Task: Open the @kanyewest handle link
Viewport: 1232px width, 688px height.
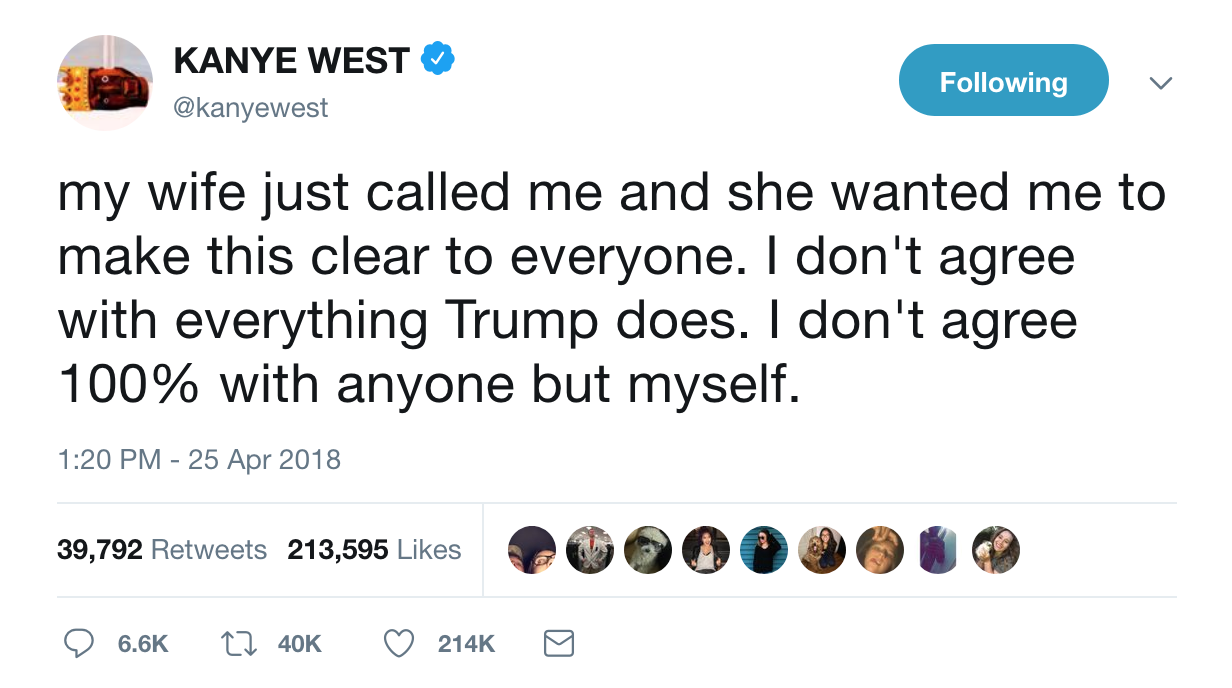Action: (250, 107)
